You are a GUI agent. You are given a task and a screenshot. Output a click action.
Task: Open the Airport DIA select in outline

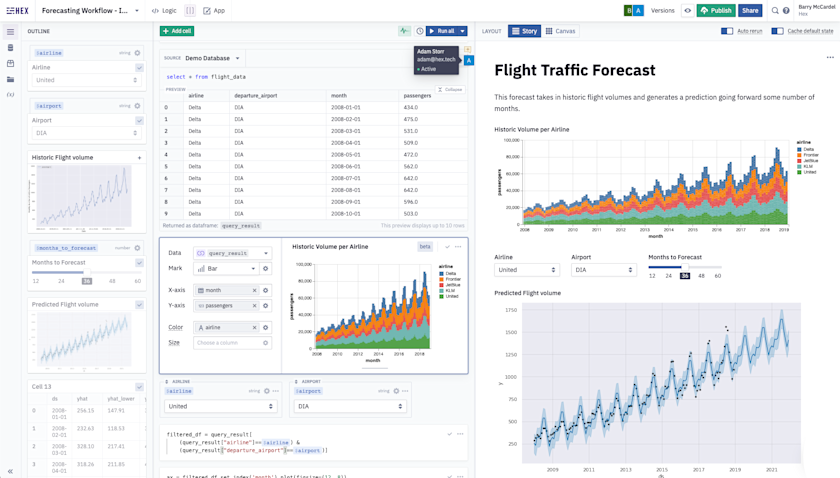86,133
